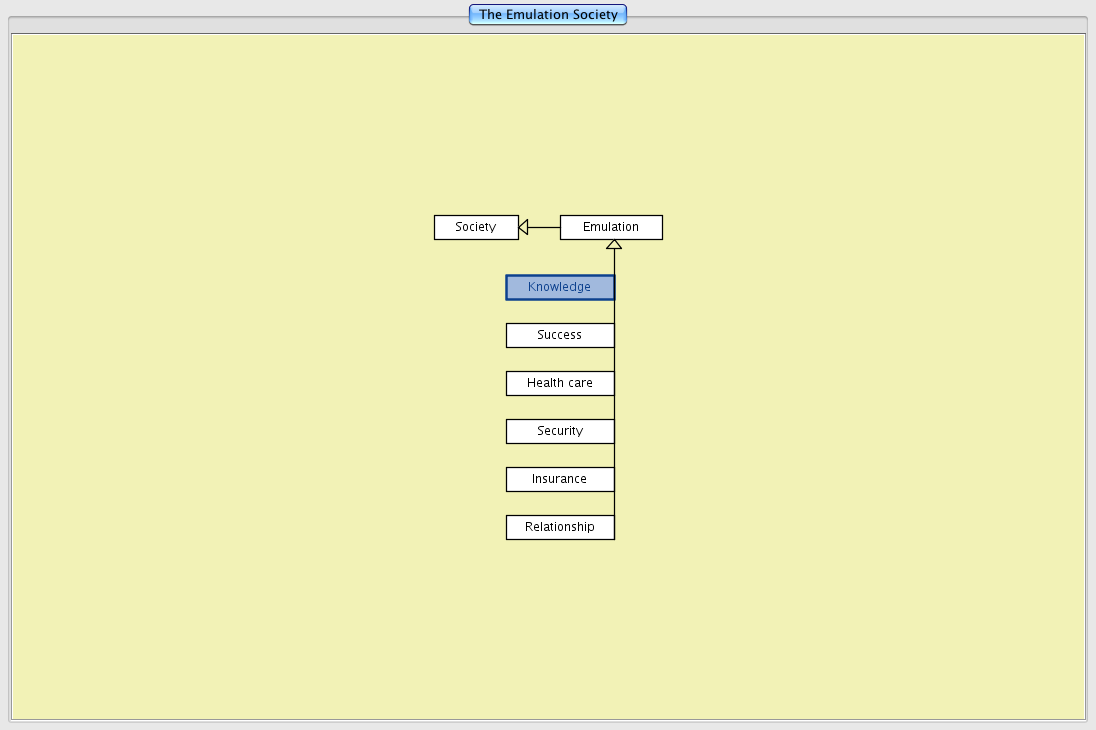Screen dimensions: 1096x730
Task: Click the hollow arrowhead pointing at Society
Action: (x=523, y=227)
